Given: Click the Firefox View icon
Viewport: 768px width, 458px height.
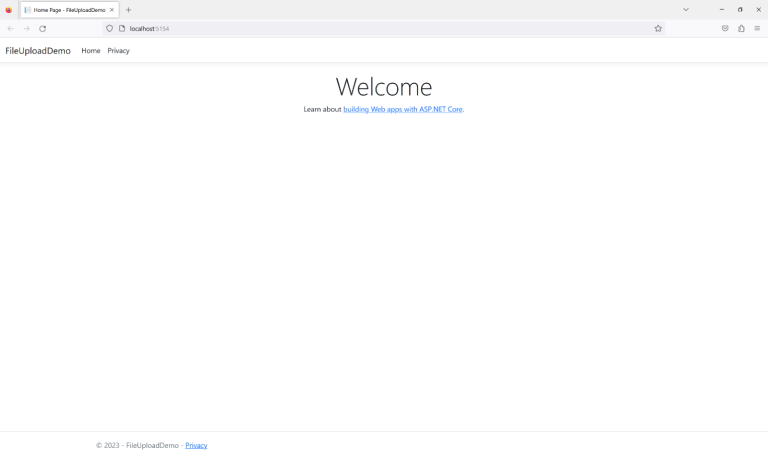Looking at the screenshot, I should click(9, 10).
